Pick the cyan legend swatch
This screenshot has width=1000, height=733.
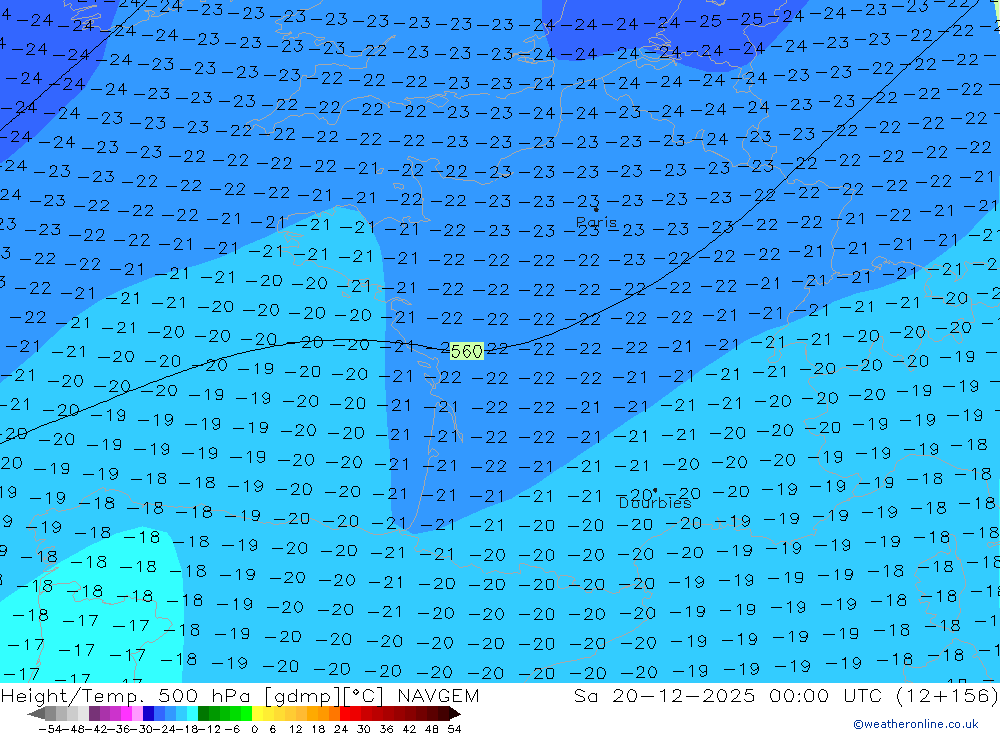192,713
